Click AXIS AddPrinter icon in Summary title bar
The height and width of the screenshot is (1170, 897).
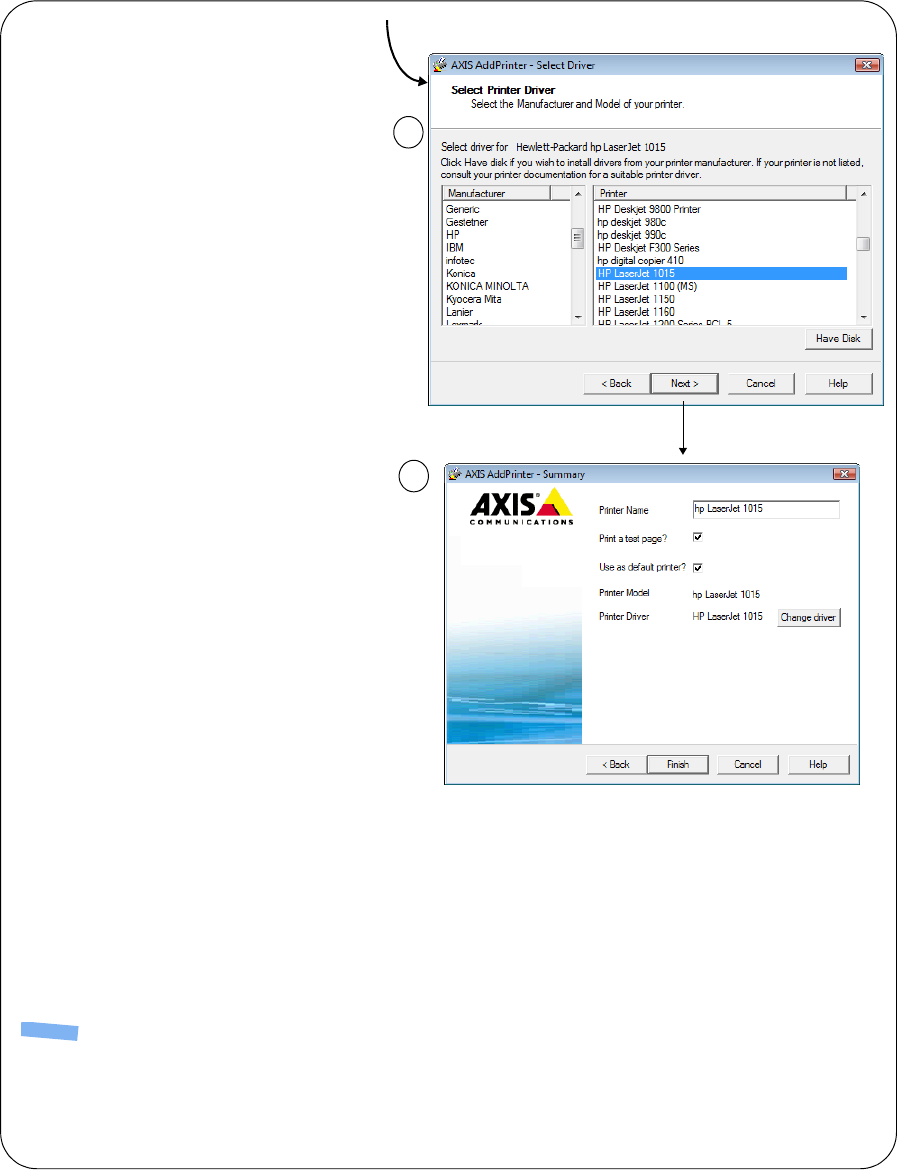tap(454, 474)
